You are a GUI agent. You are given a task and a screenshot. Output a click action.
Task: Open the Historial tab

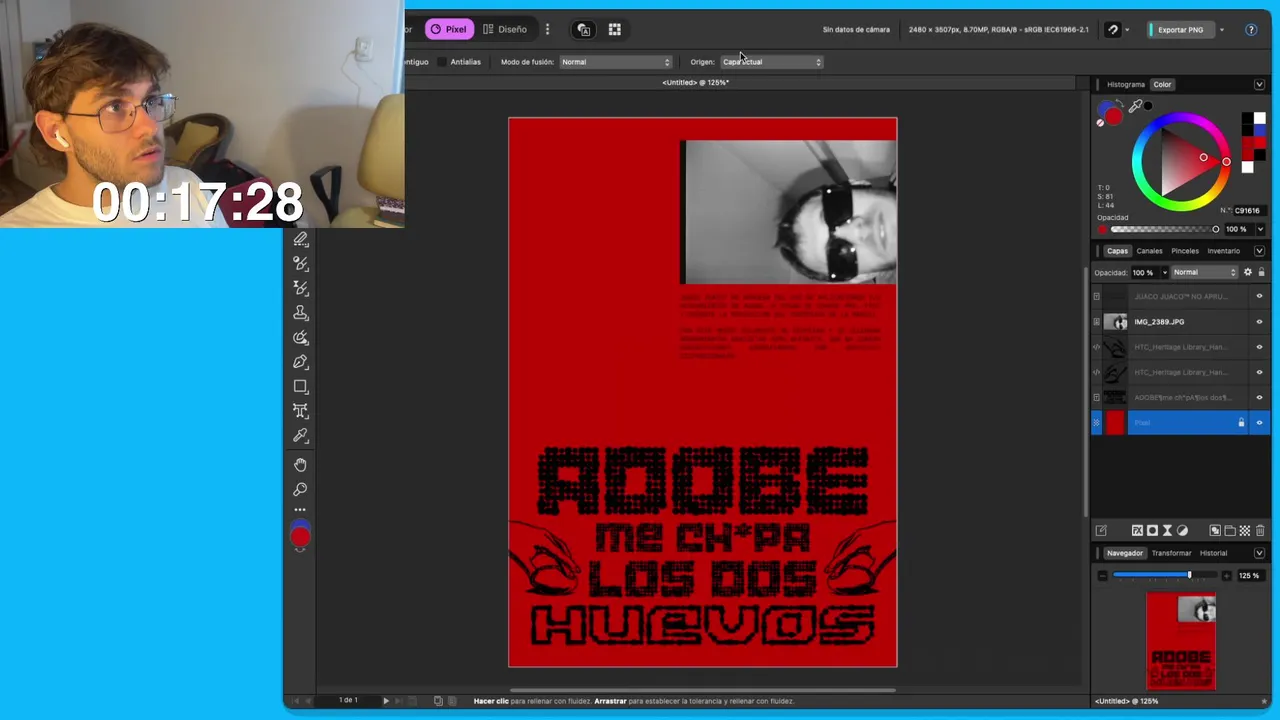1214,553
